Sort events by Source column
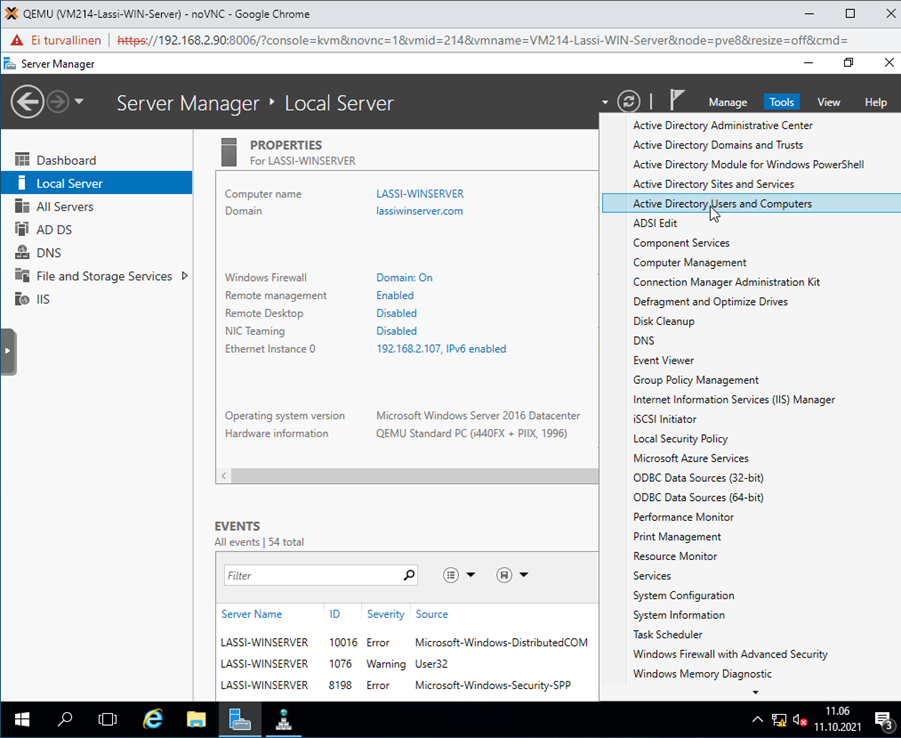 click(x=432, y=614)
